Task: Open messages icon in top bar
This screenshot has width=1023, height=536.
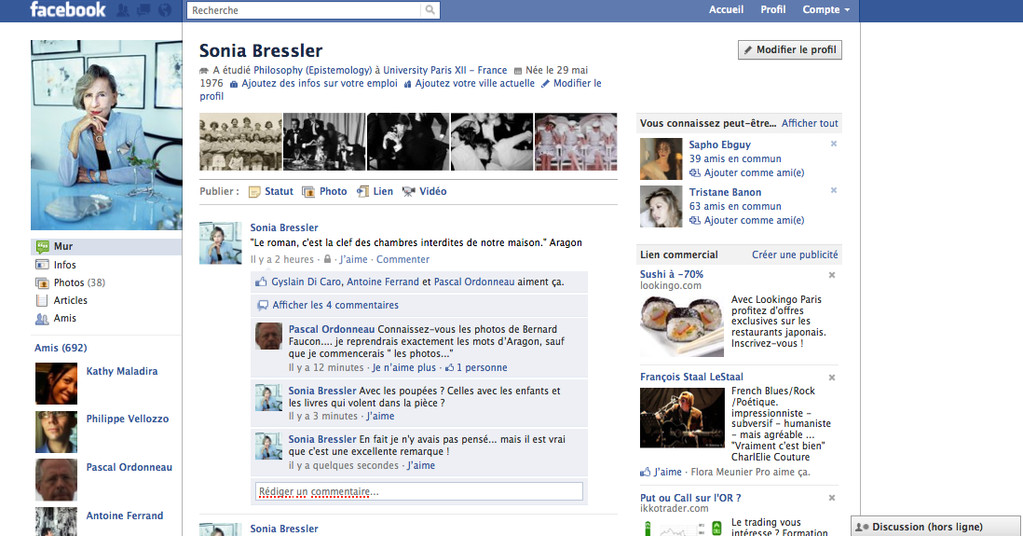Action: (144, 10)
